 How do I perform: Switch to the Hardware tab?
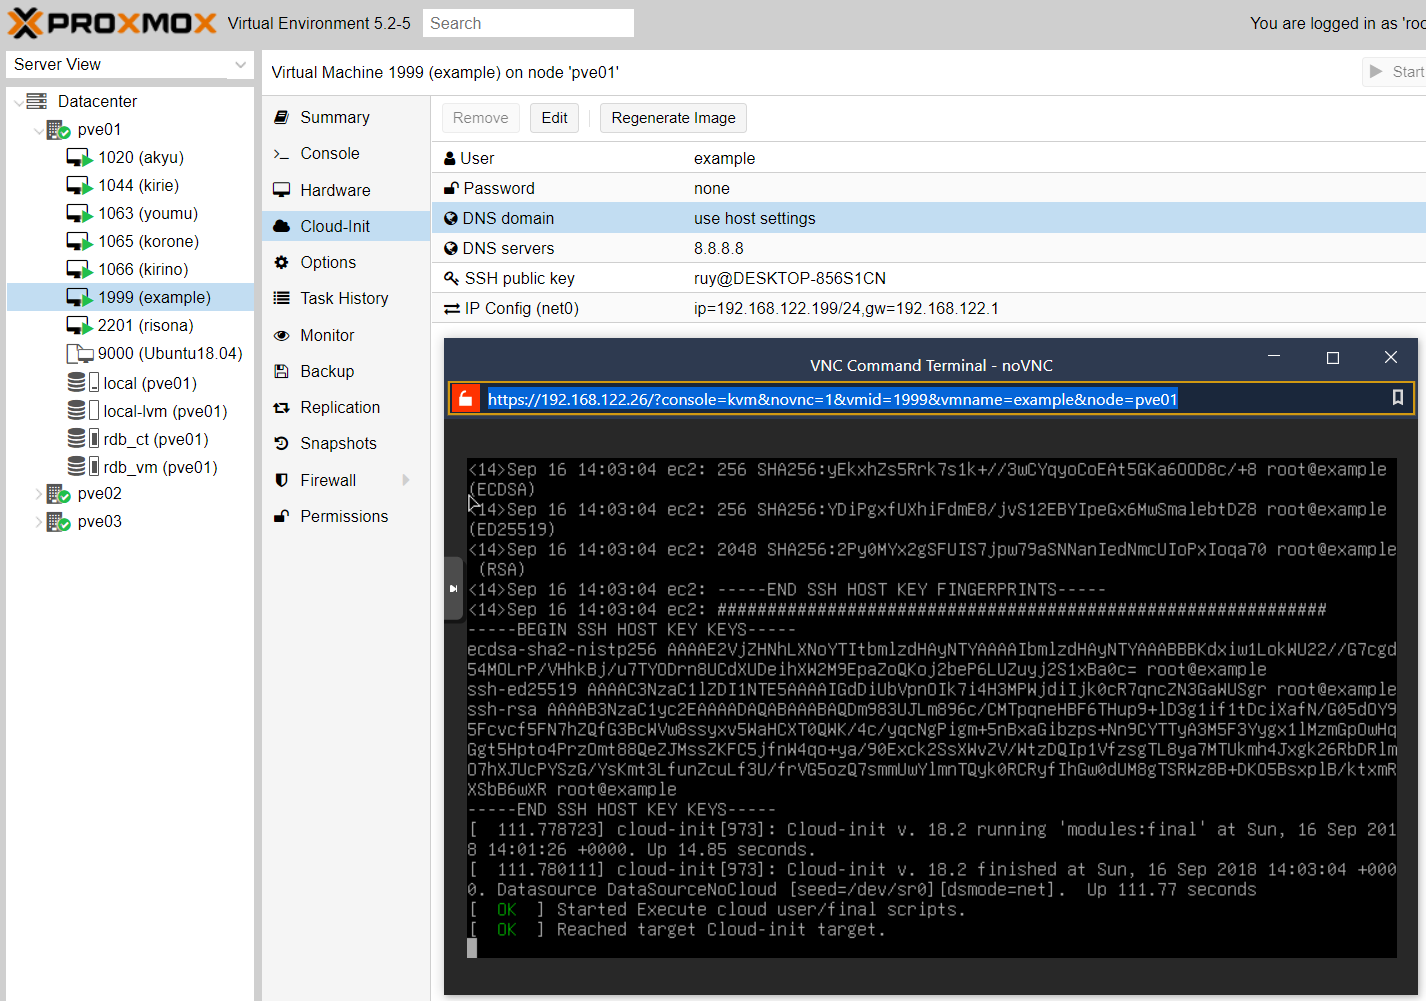(335, 190)
